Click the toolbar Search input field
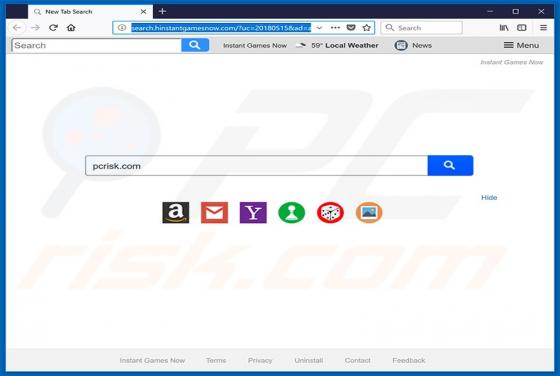Viewport: 560px width, 376px height. click(x=96, y=45)
